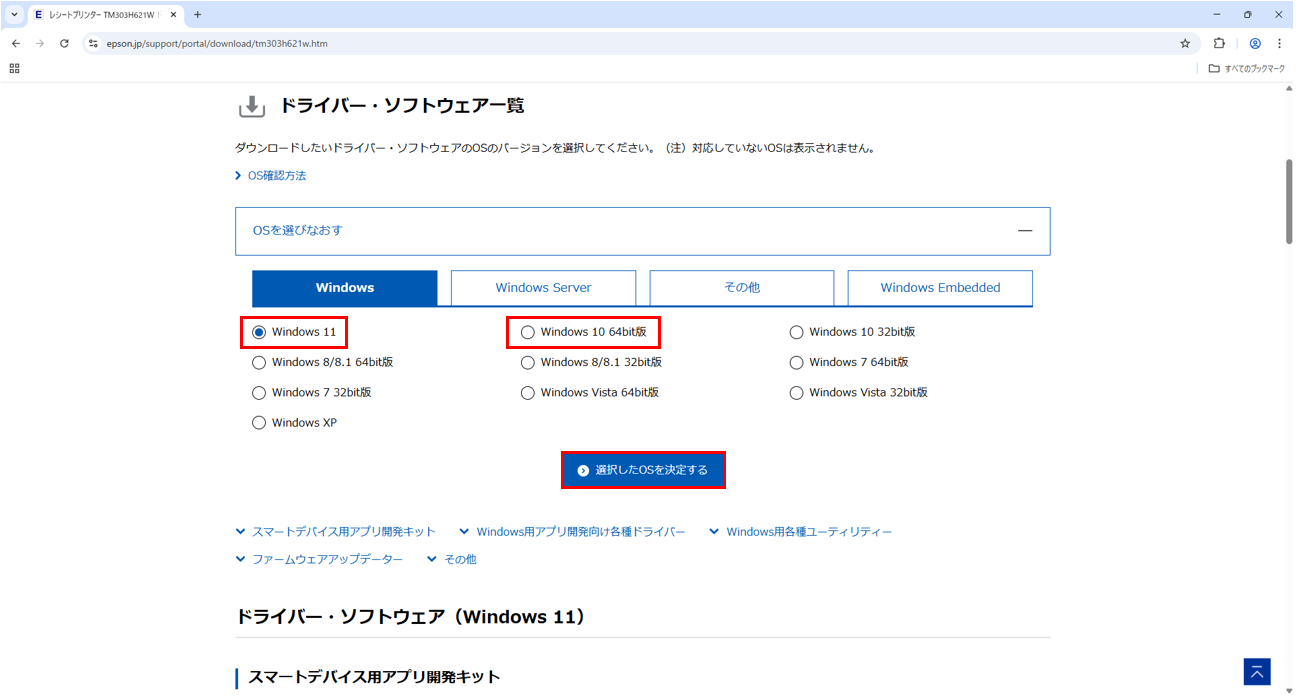This screenshot has width=1300, height=700.
Task: Select Windows 10 32bit版 radio button
Action: click(797, 332)
